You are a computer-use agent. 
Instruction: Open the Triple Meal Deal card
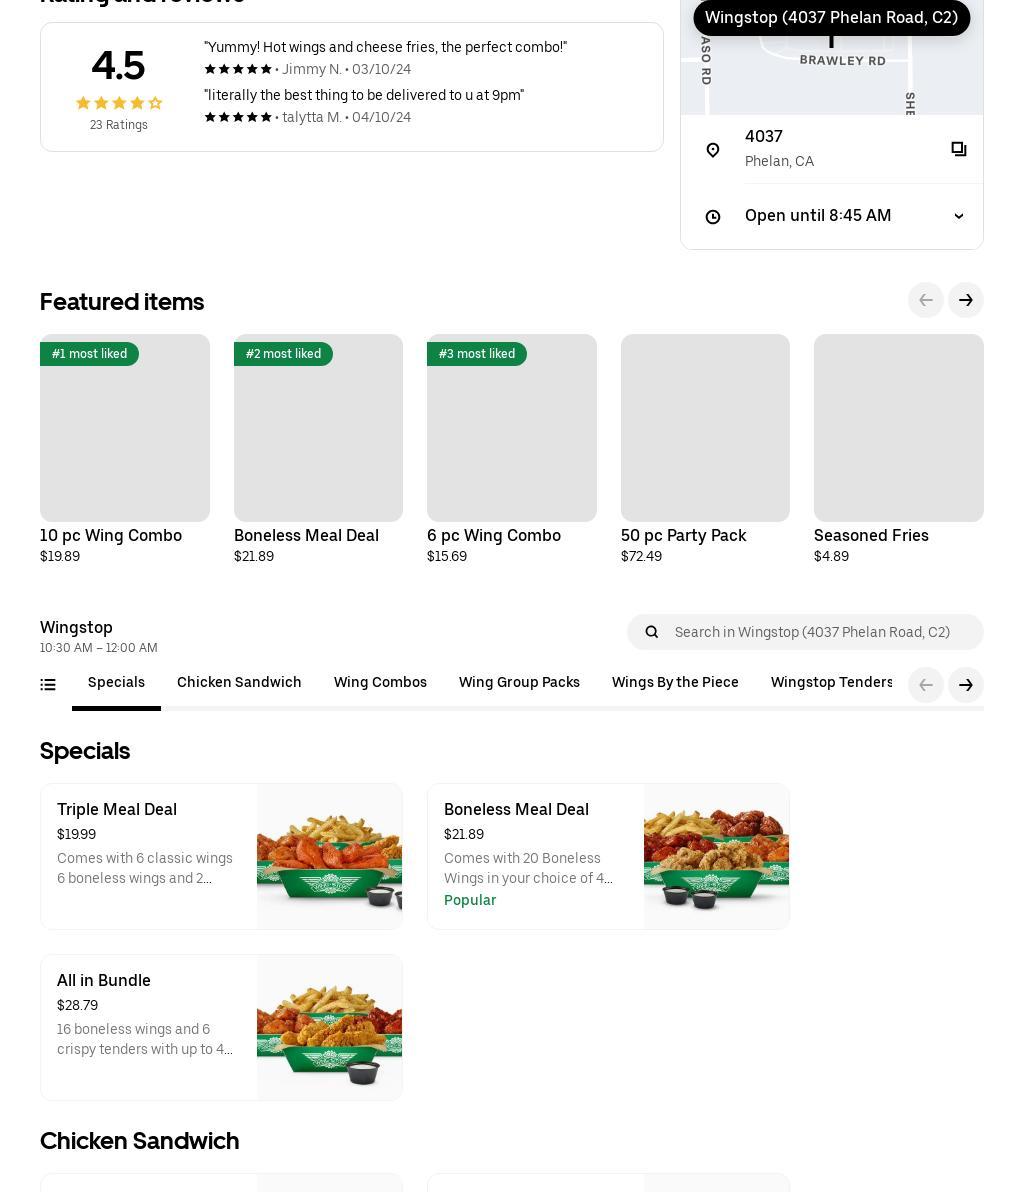(221, 856)
